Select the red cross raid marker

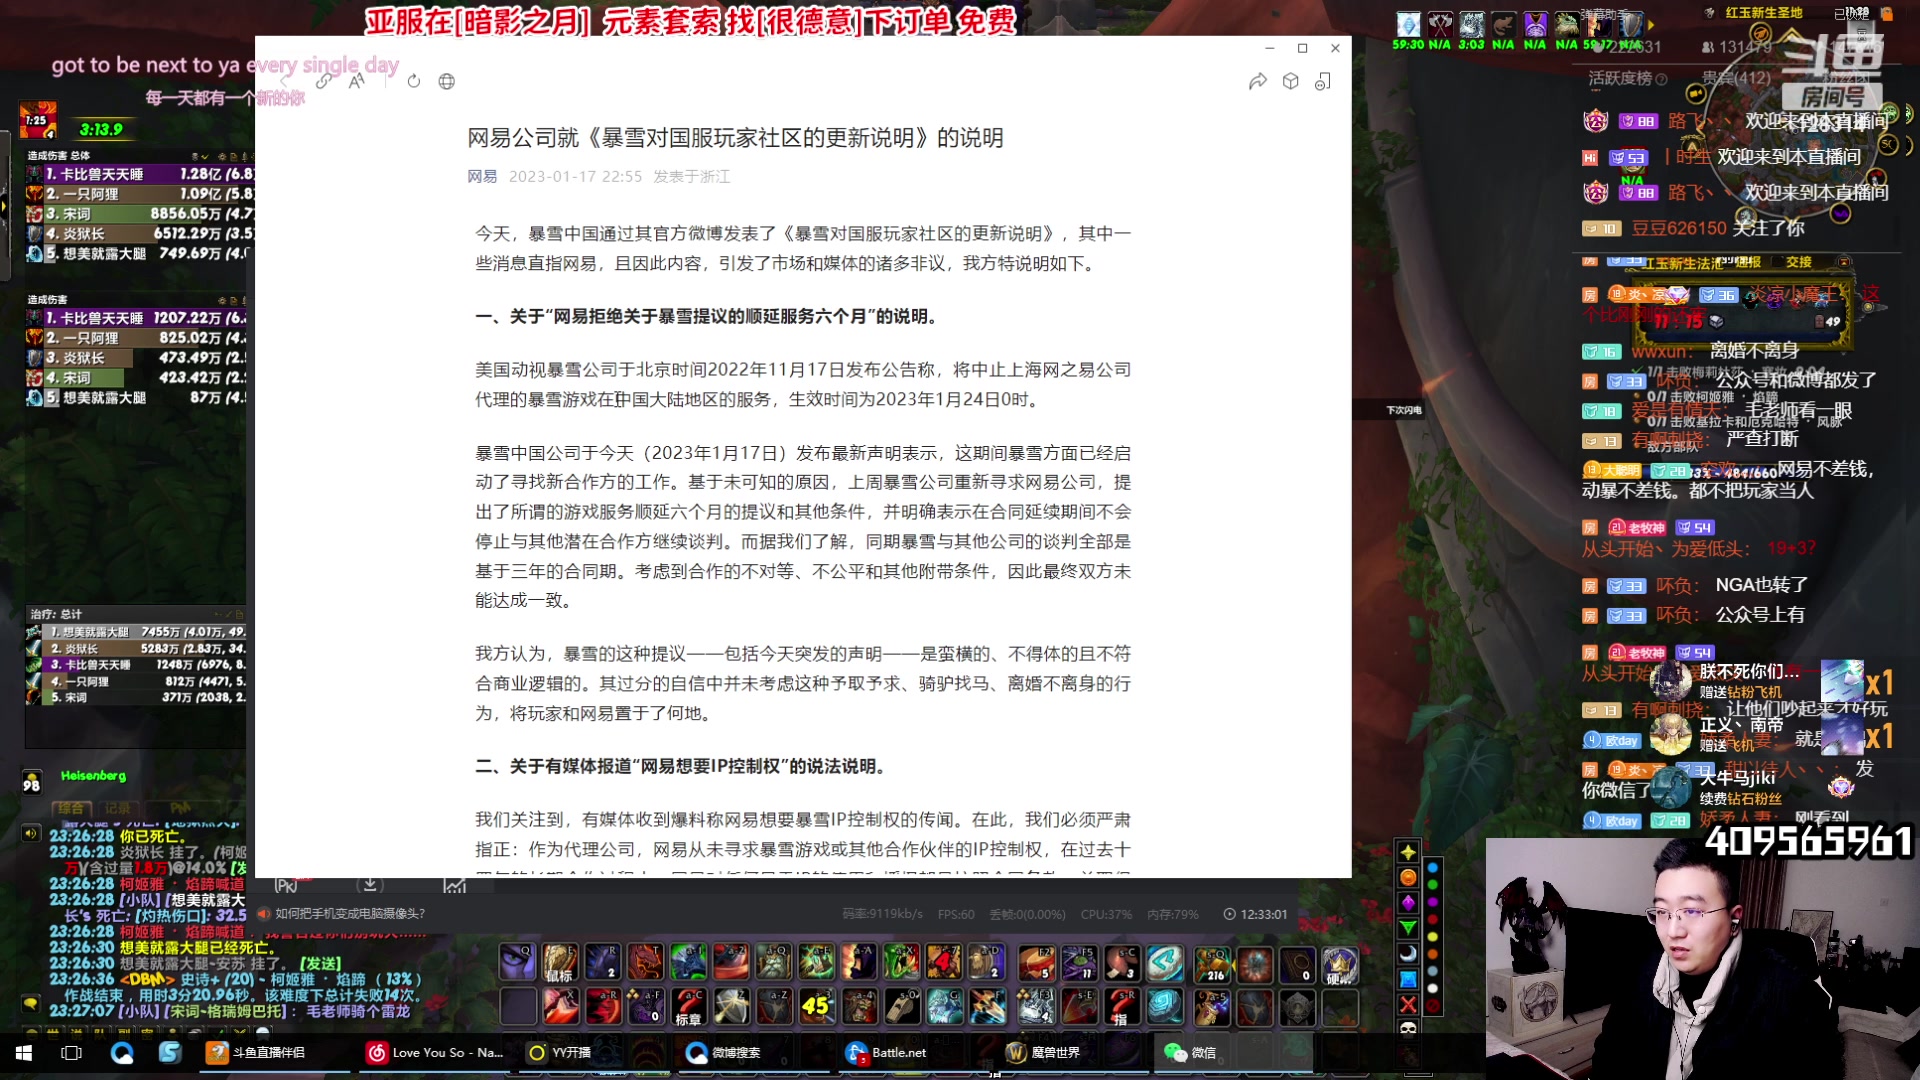(x=1408, y=1003)
